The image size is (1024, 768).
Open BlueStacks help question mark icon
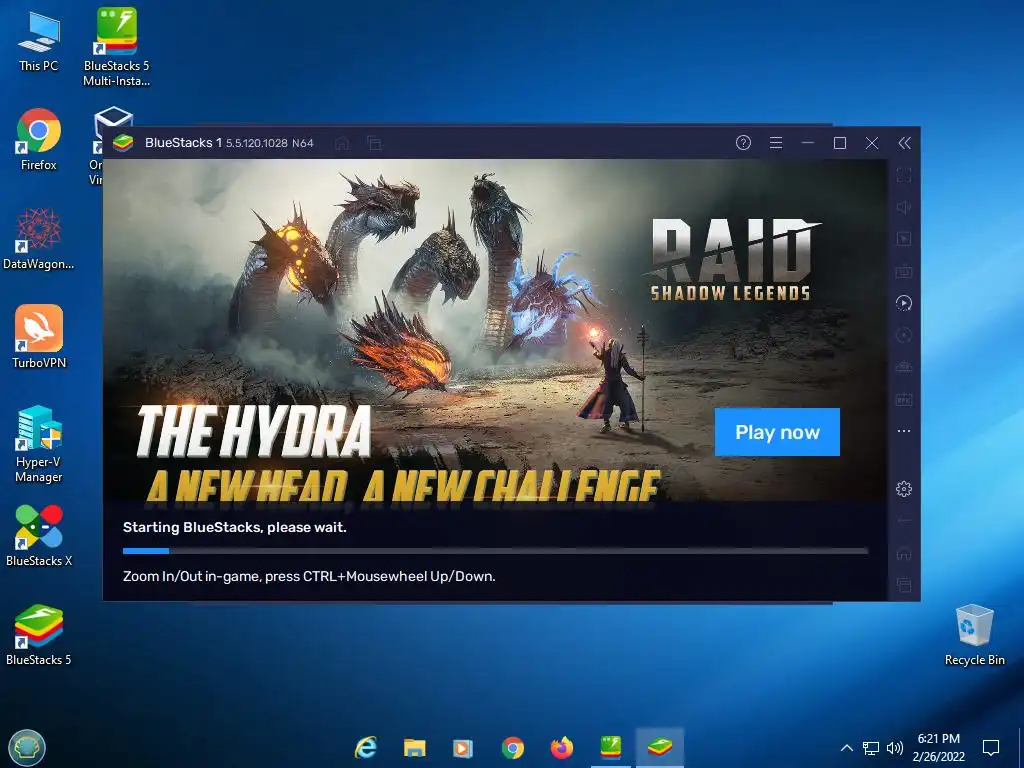[x=743, y=143]
